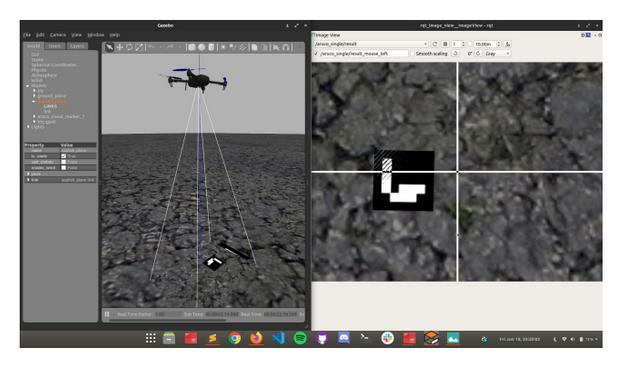Open the Camera menu in Gazebo
Screen dimensions: 621x373
58,35
